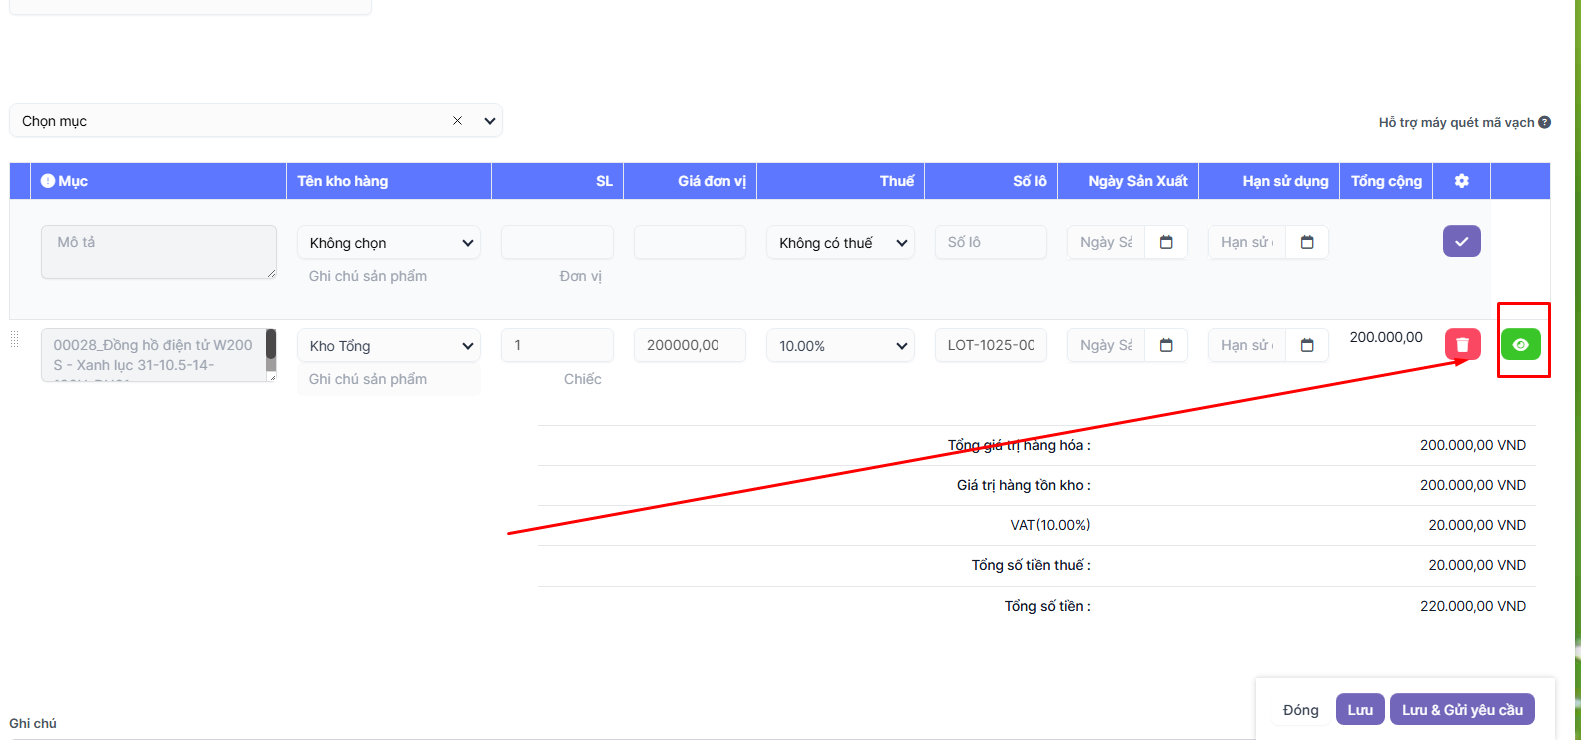Click the purple checkmark add-row button

click(x=1461, y=242)
